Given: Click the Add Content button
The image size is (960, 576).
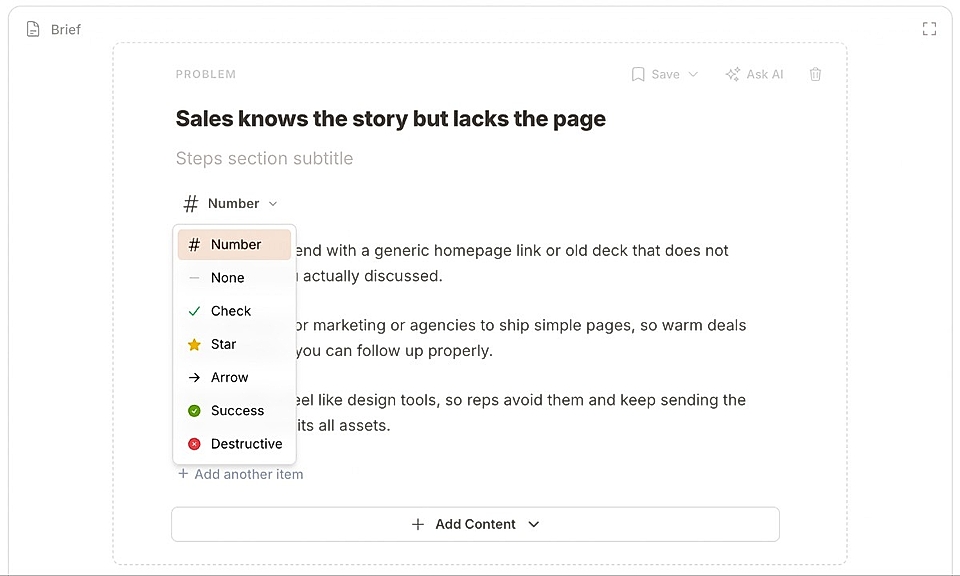Looking at the screenshot, I should [475, 524].
